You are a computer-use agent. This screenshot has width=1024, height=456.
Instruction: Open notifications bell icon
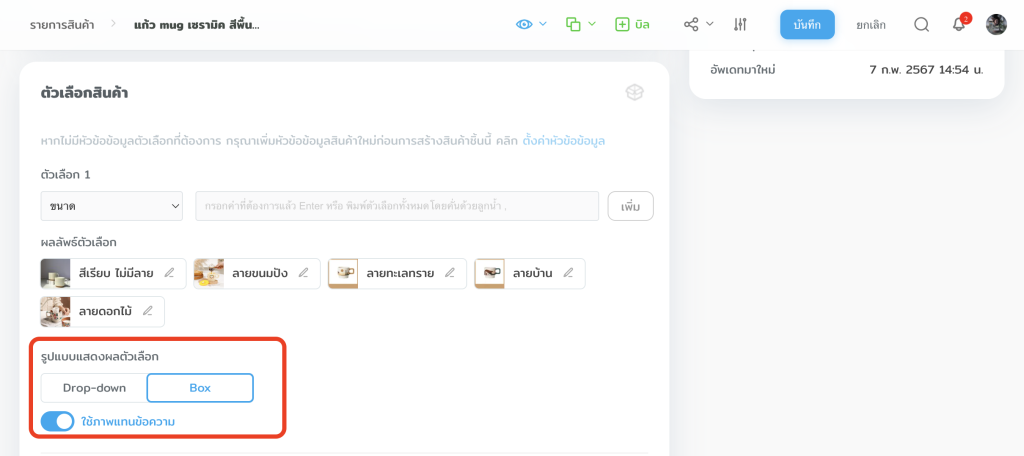tap(958, 25)
